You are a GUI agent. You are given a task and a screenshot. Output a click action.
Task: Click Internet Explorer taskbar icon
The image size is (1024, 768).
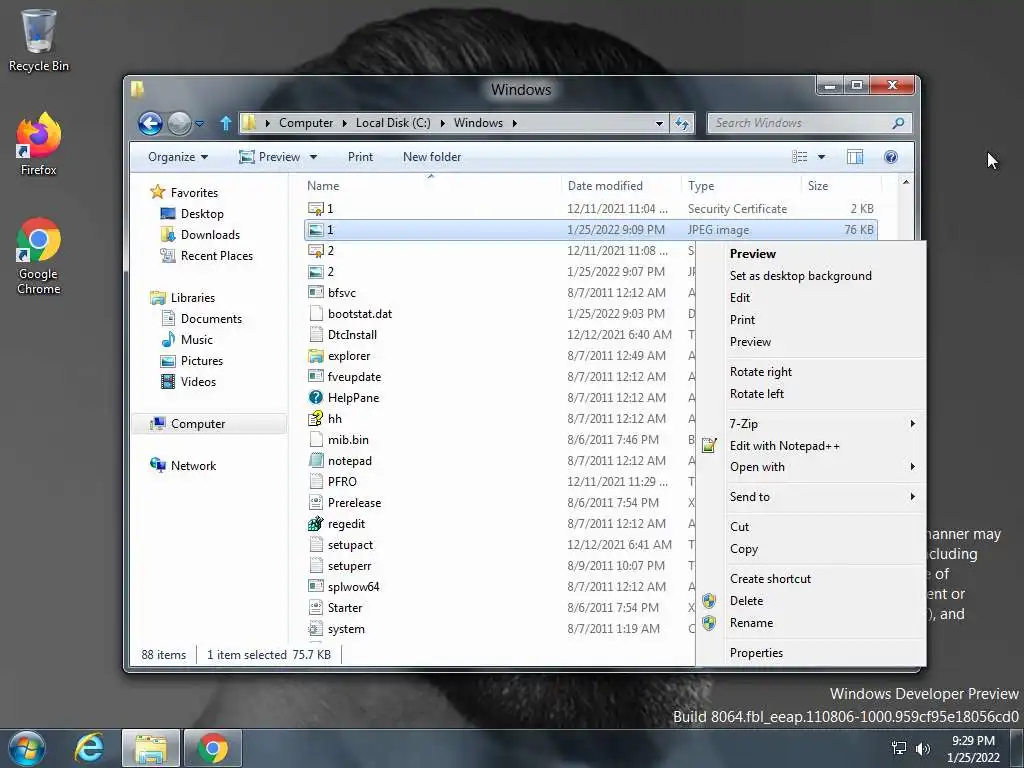89,748
